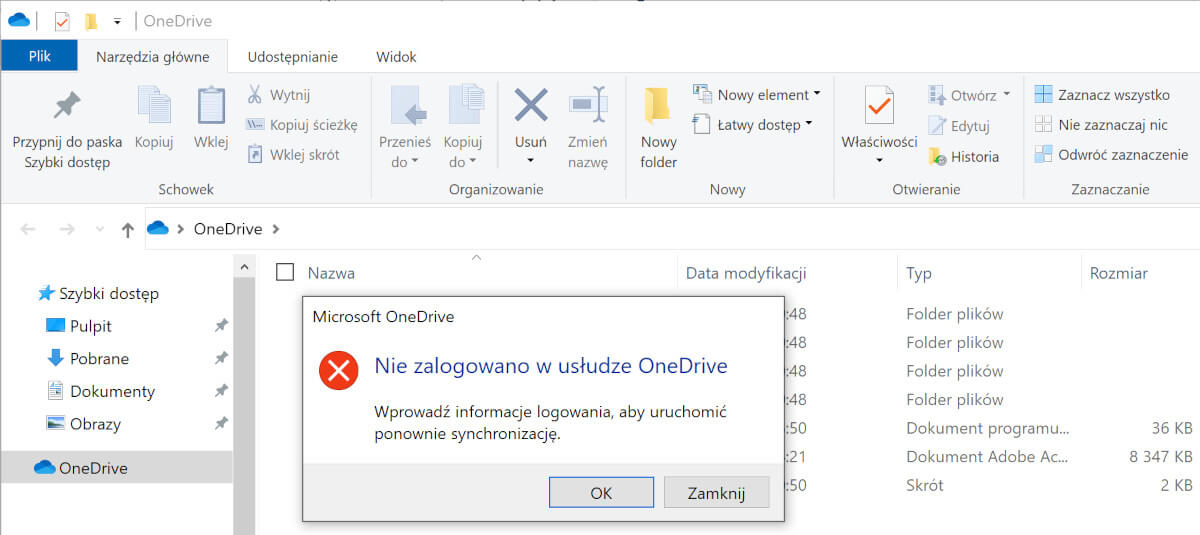Click the Dokument Adobe Ac... type cell
1200x535 pixels.
tap(987, 456)
